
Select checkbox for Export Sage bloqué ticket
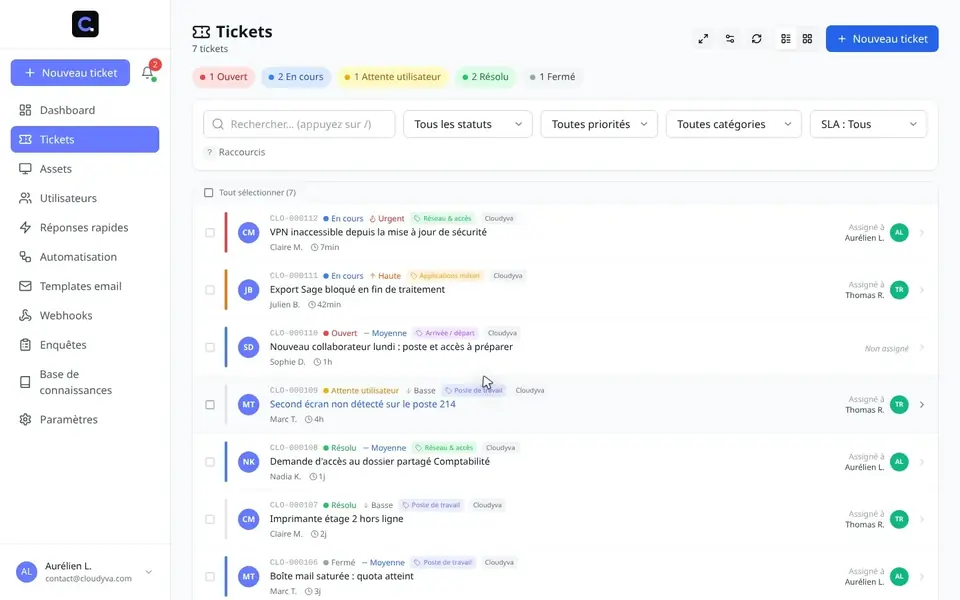coord(210,290)
